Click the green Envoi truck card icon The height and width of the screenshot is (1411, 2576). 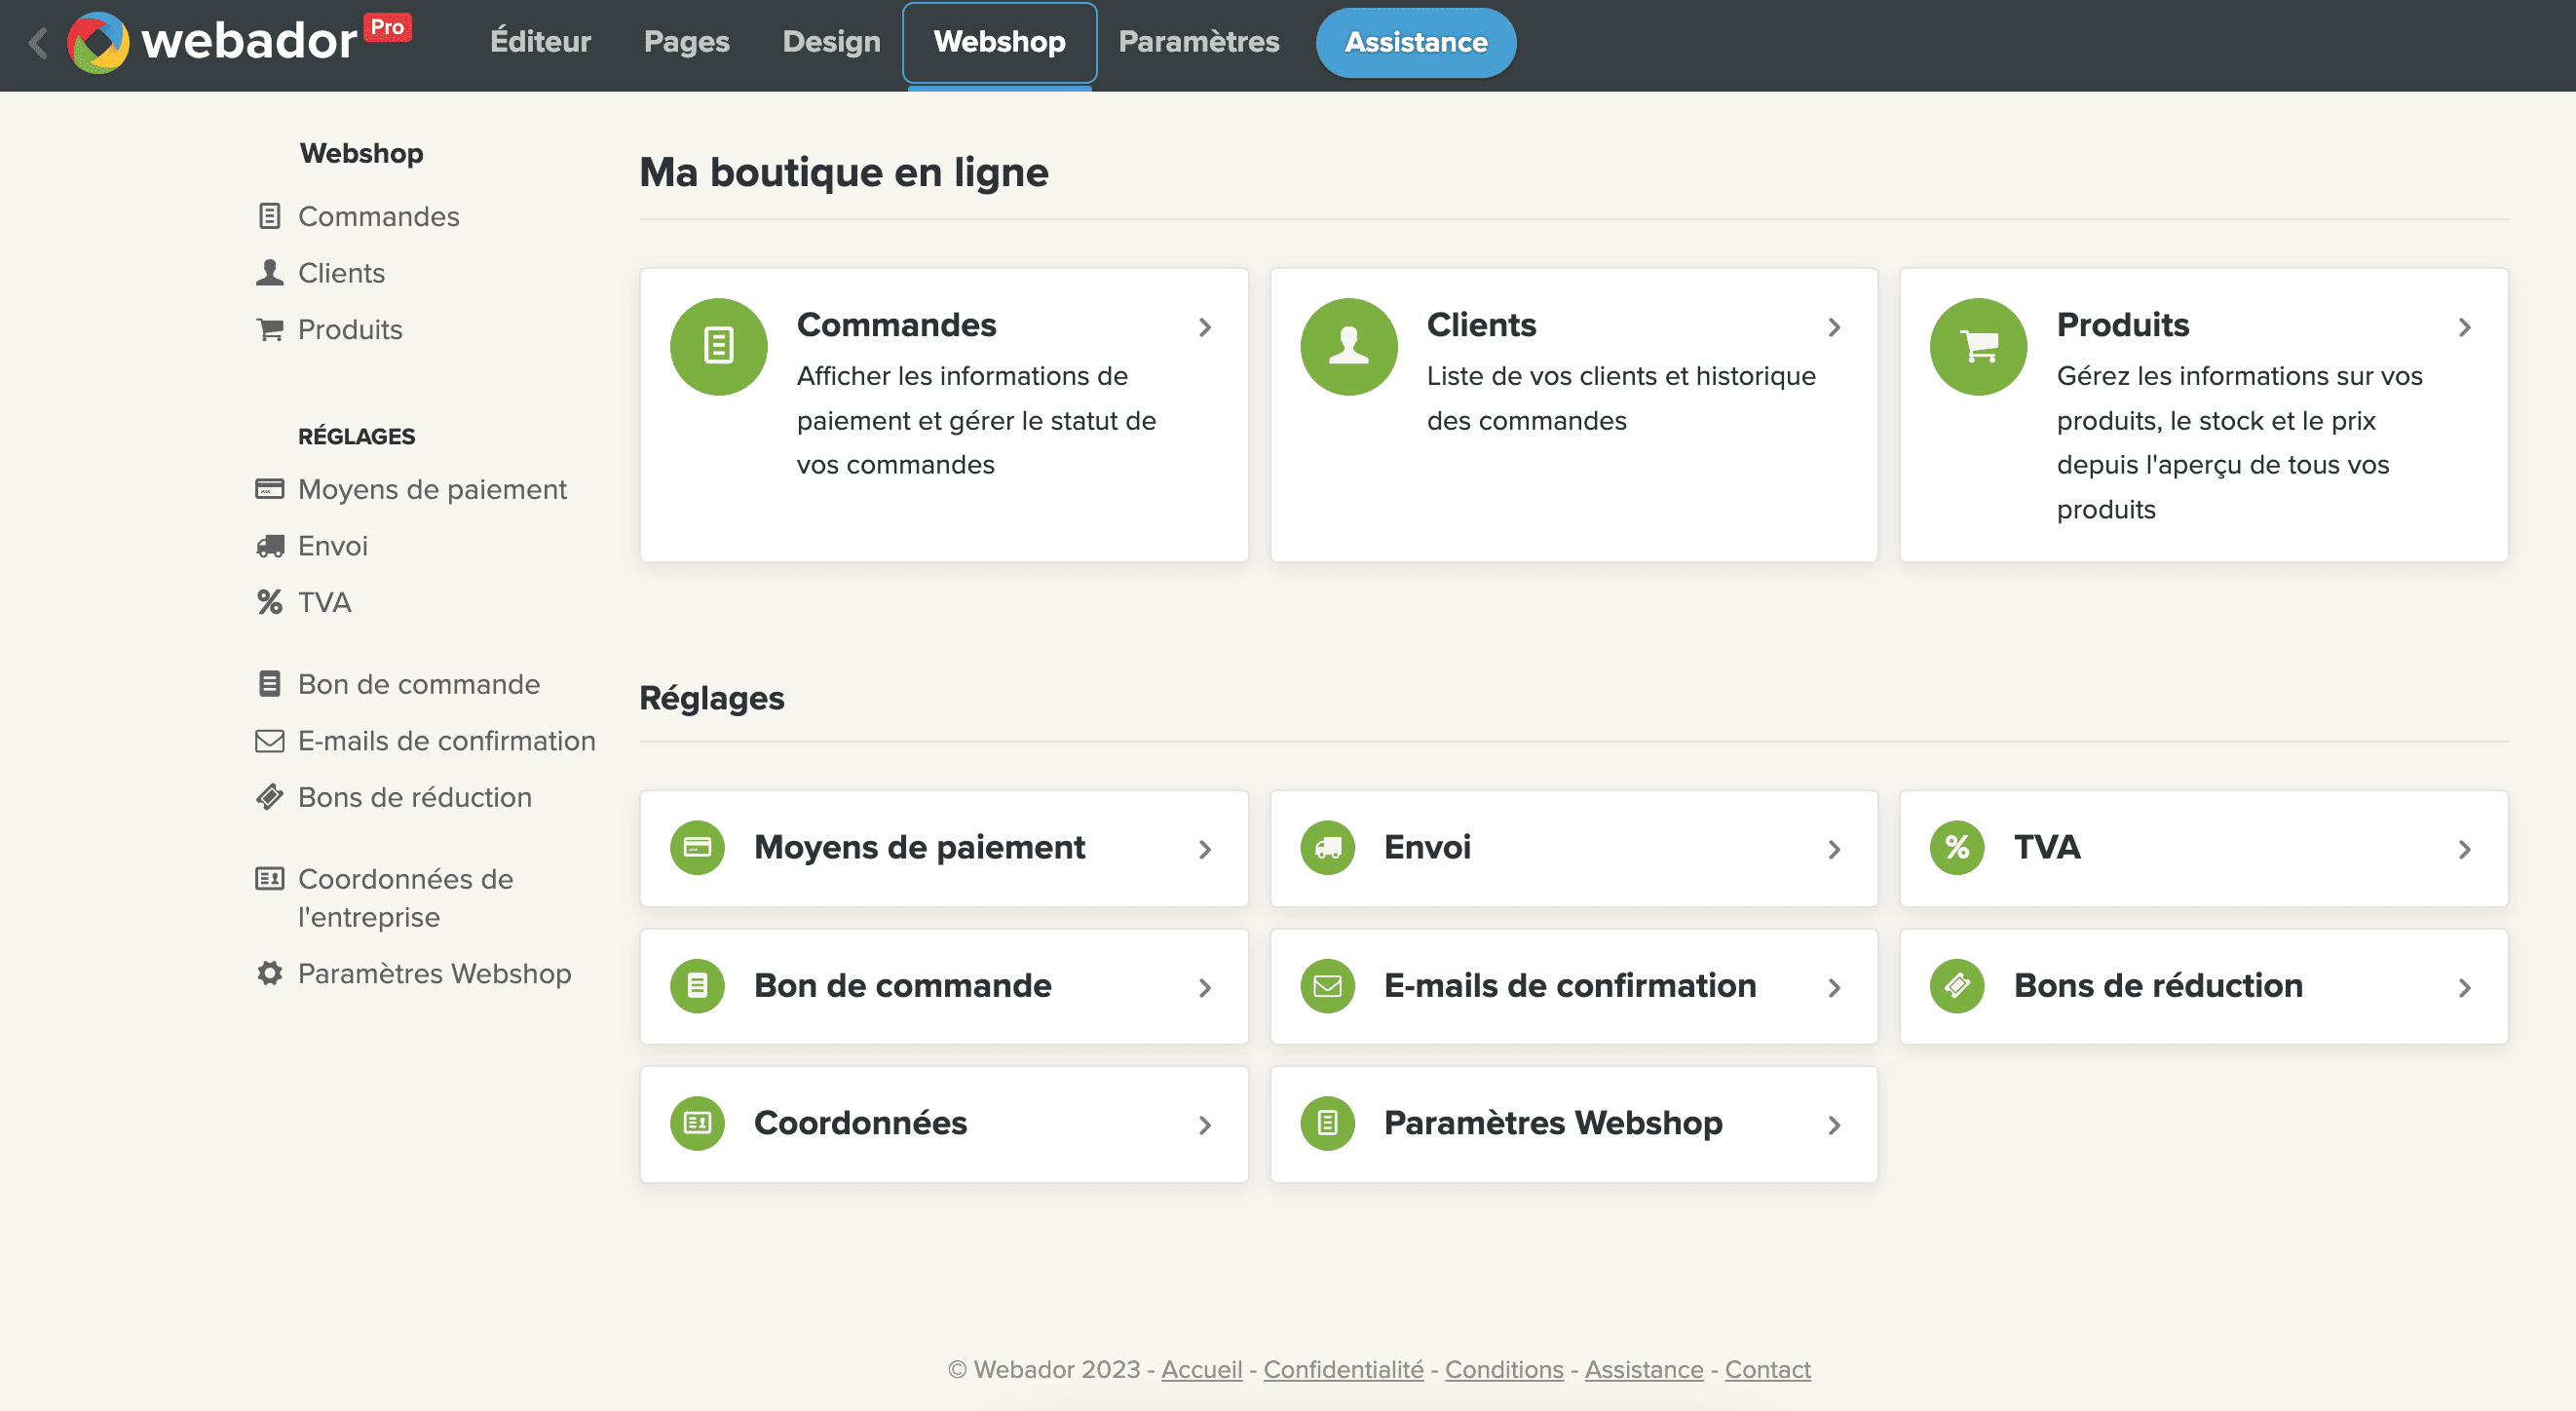tap(1327, 848)
